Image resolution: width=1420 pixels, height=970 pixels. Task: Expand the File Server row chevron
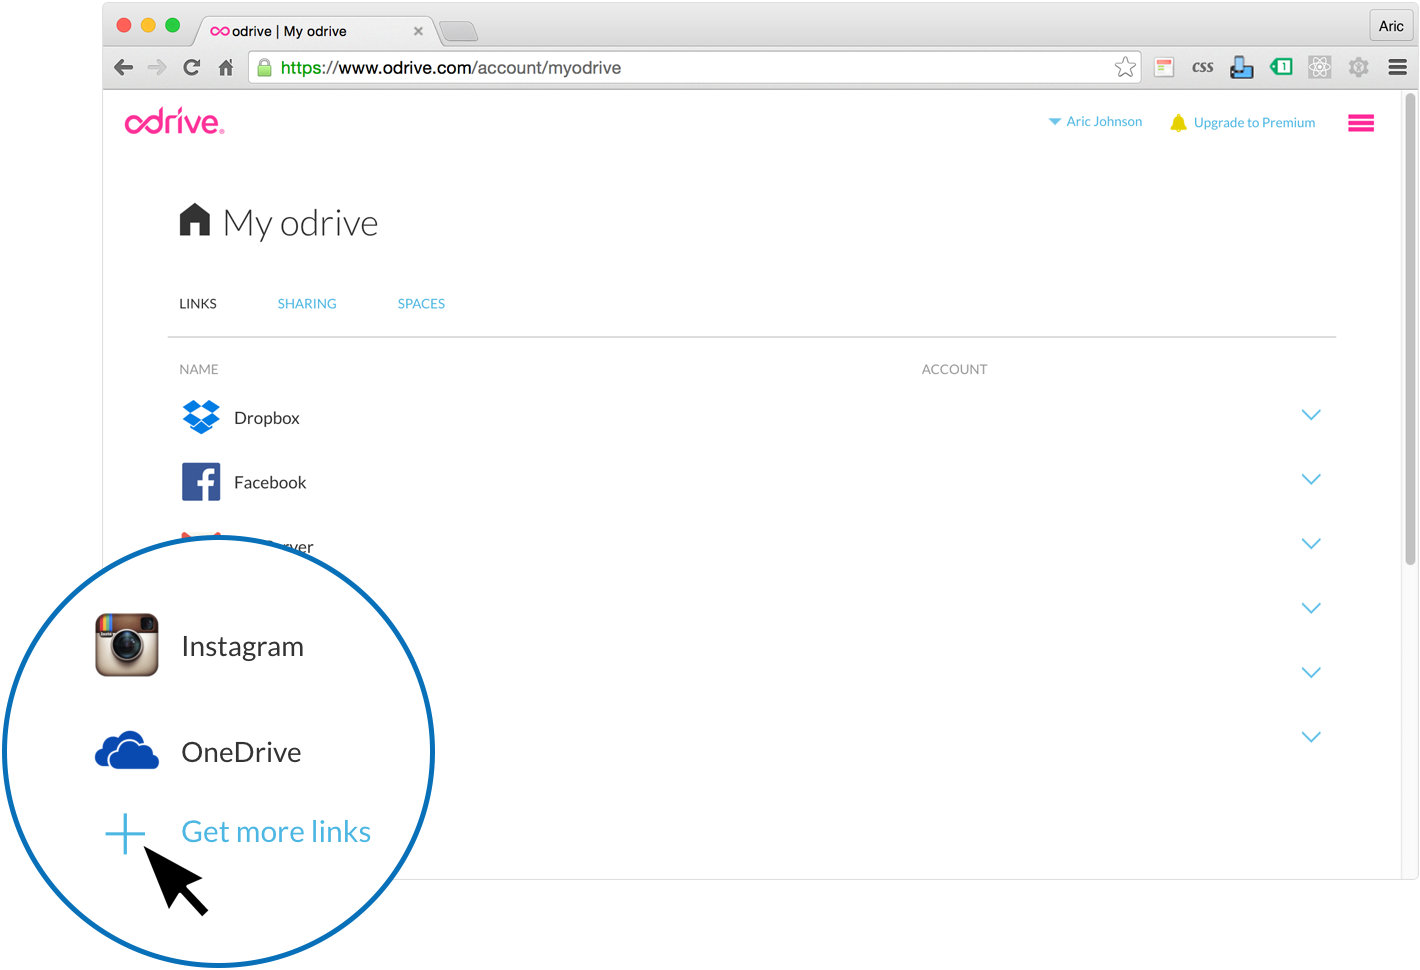pos(1311,544)
